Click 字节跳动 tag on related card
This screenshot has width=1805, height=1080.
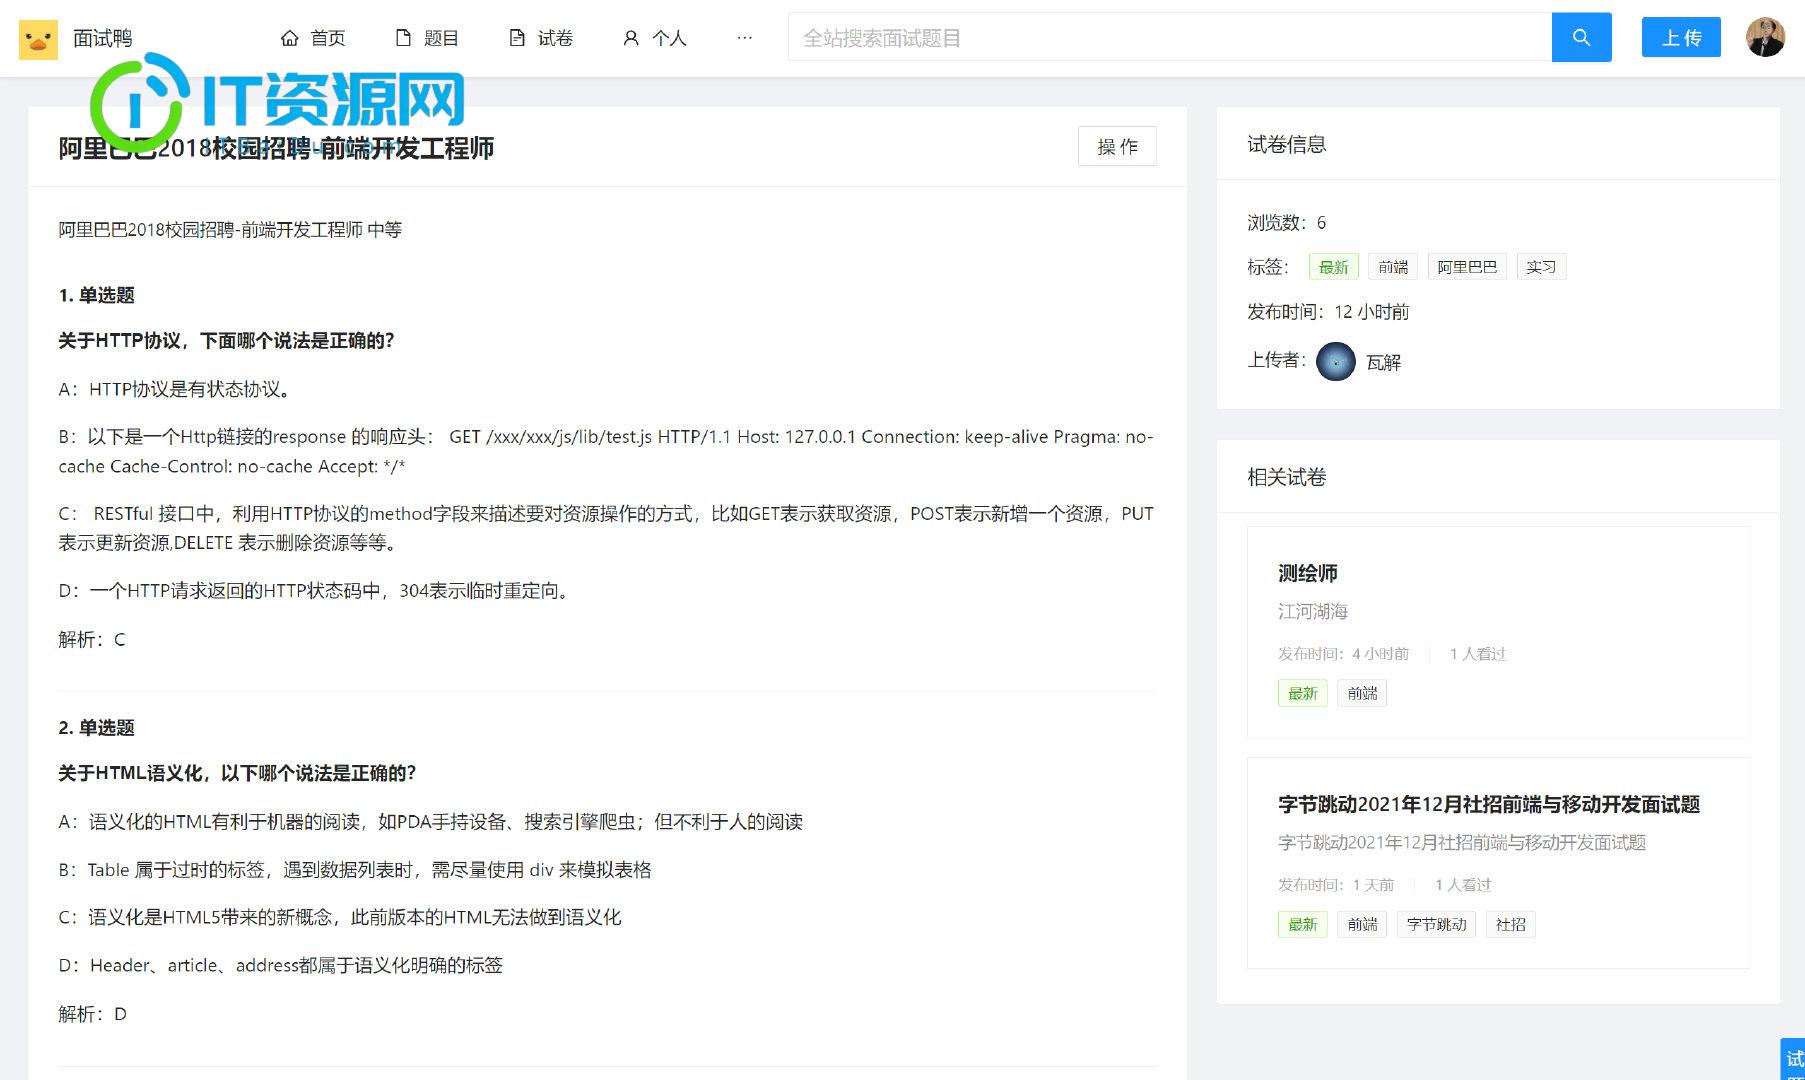(1436, 924)
